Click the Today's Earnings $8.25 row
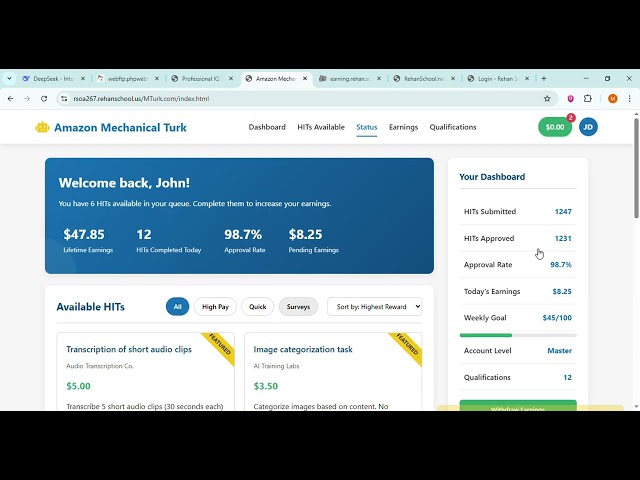640x480 pixels. pyautogui.click(x=518, y=291)
